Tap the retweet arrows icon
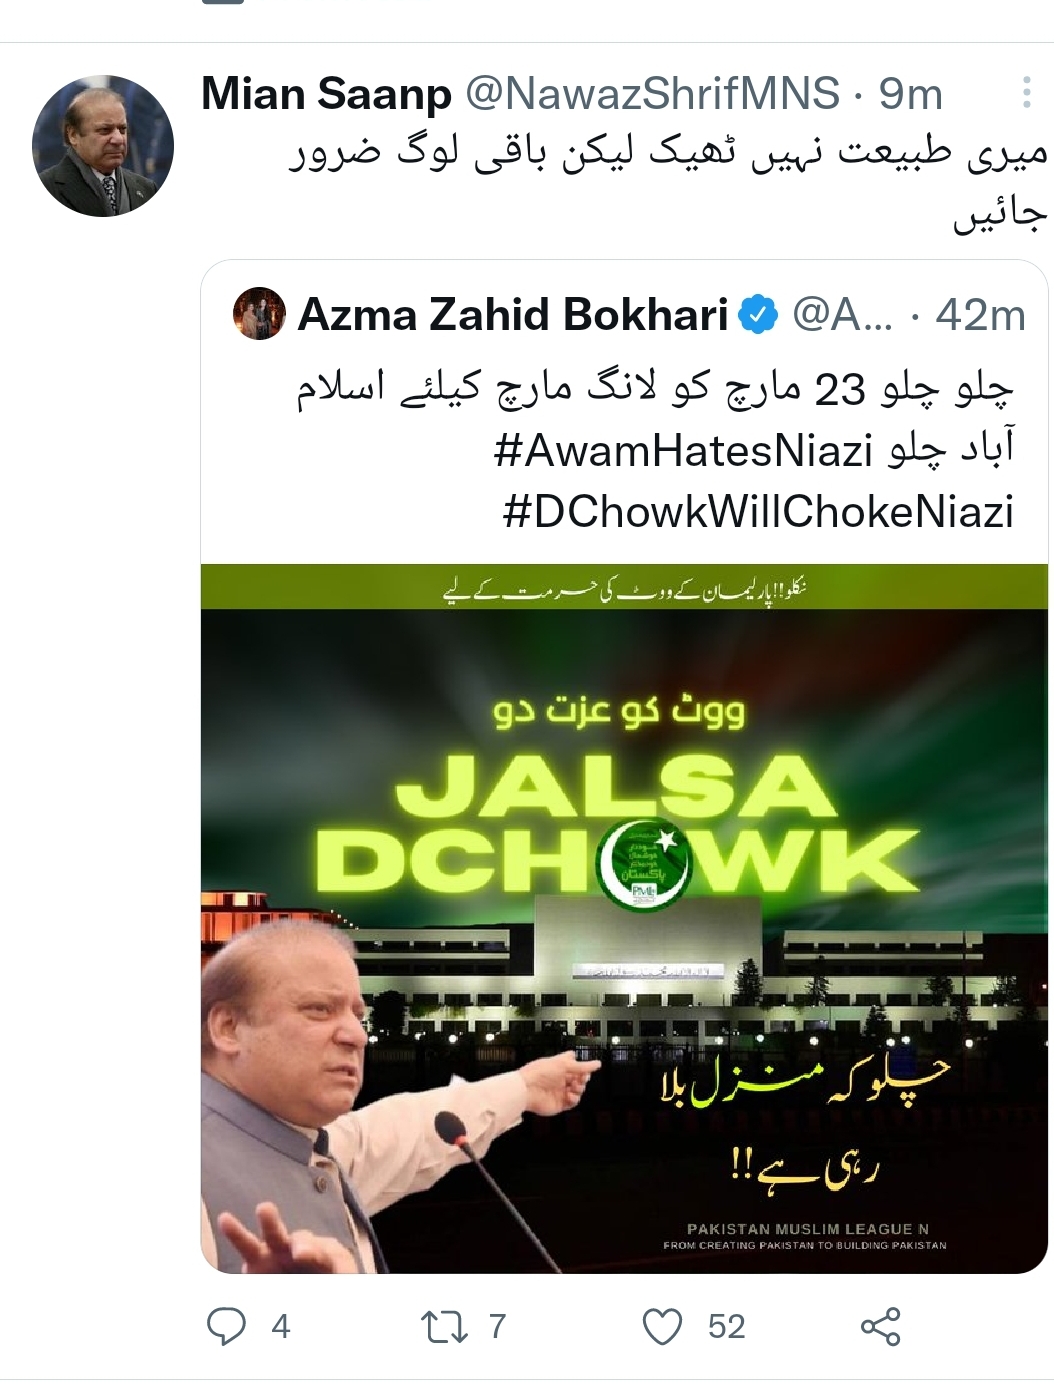1054x1397 pixels. click(x=444, y=1327)
